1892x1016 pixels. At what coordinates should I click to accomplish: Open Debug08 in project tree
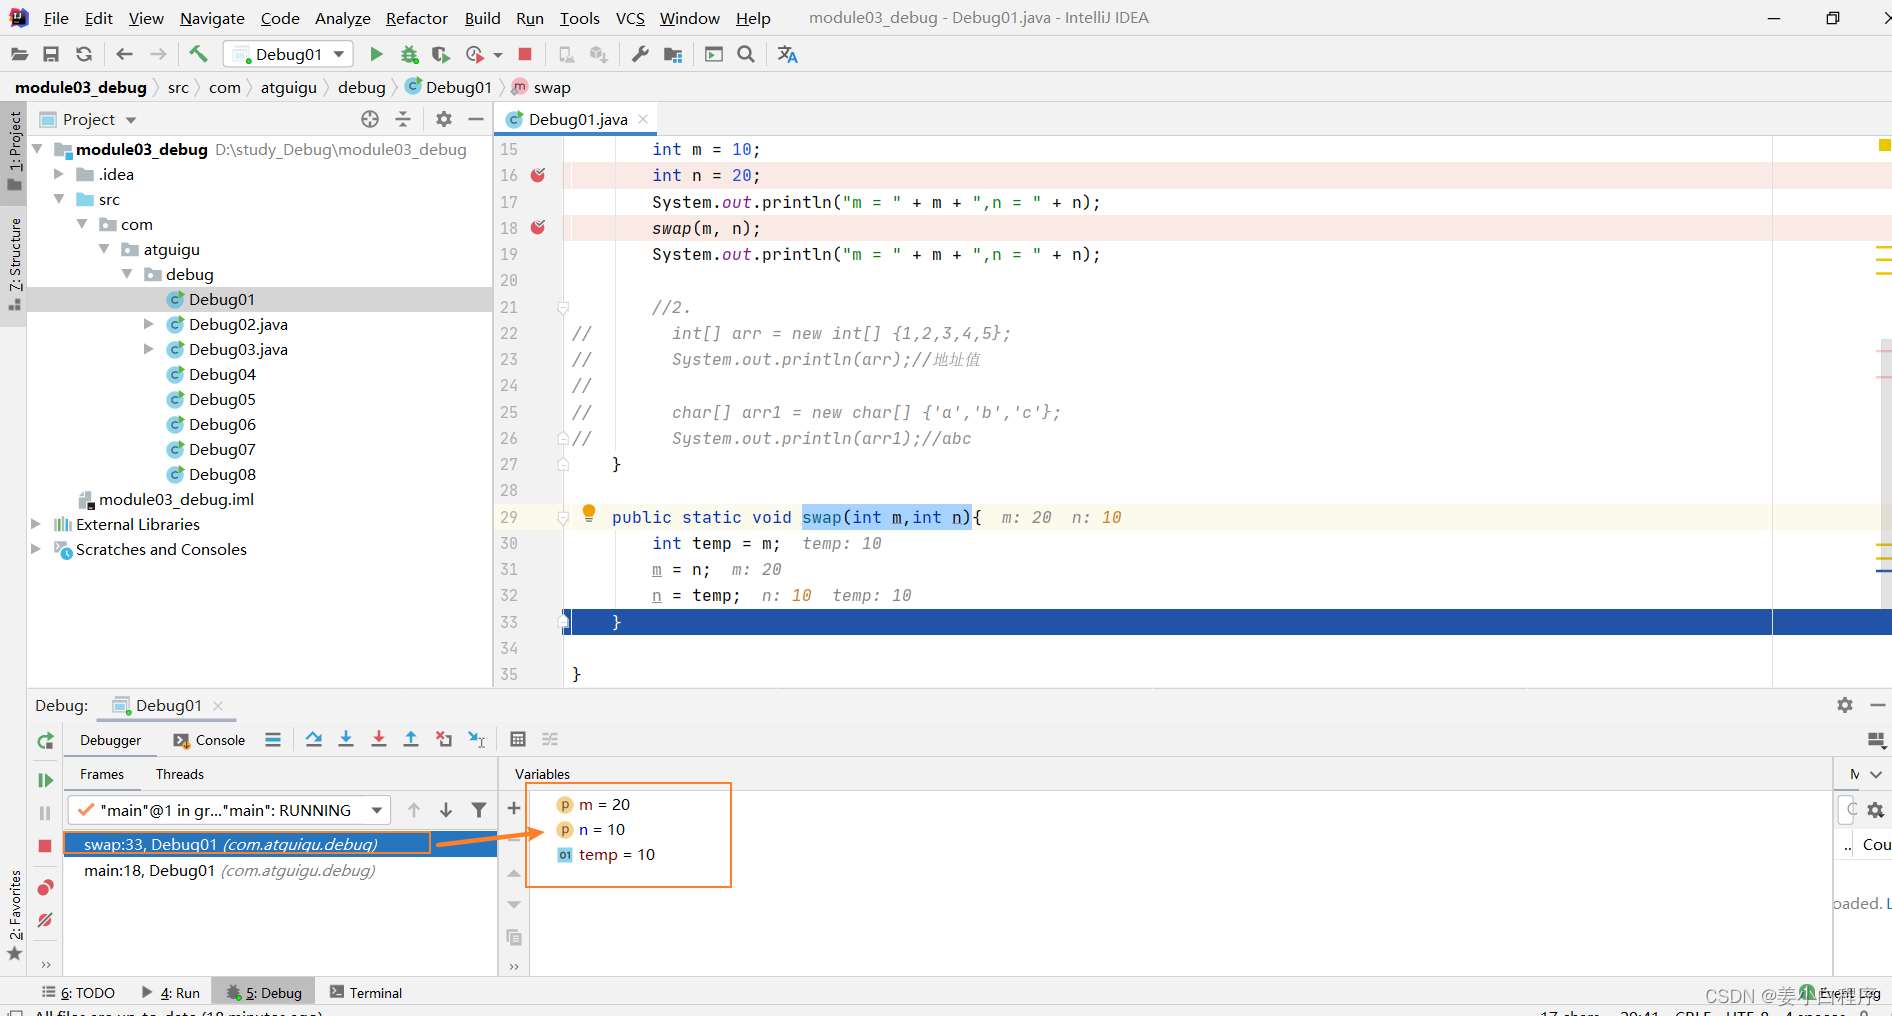coord(222,474)
